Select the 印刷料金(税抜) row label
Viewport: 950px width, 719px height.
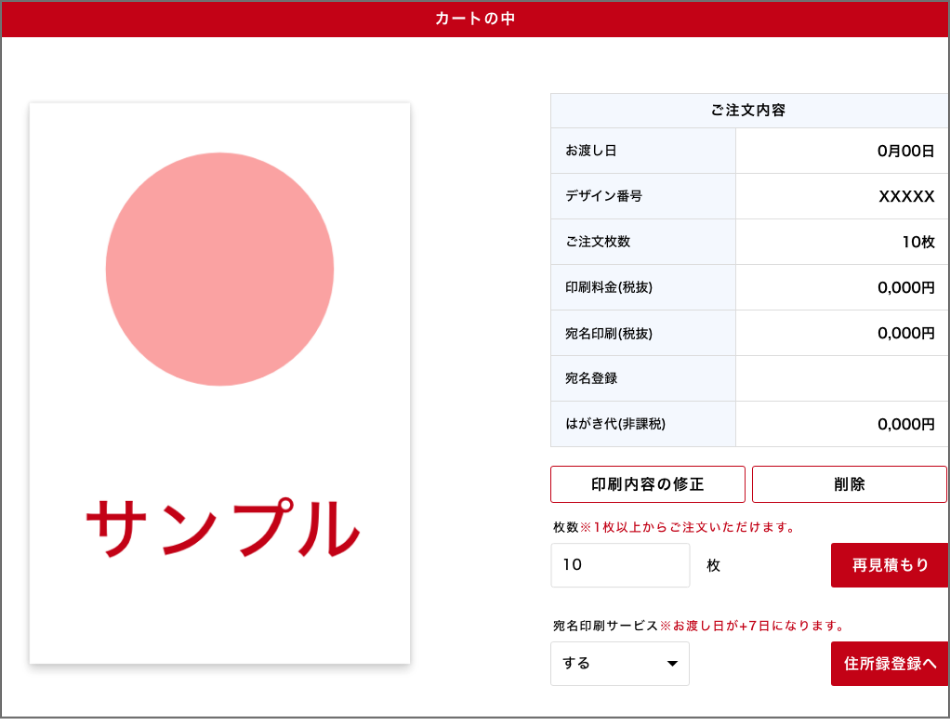pyautogui.click(x=609, y=287)
